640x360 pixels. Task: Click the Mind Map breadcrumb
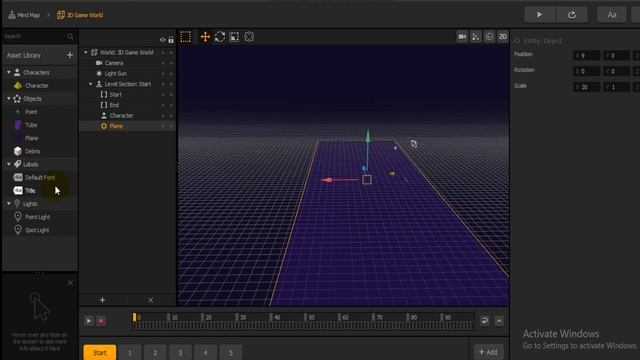point(24,15)
